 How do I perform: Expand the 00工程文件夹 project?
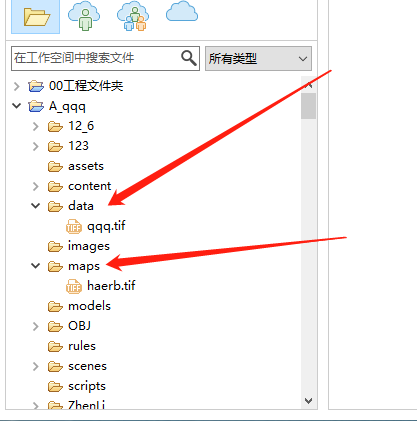pyautogui.click(x=16, y=86)
